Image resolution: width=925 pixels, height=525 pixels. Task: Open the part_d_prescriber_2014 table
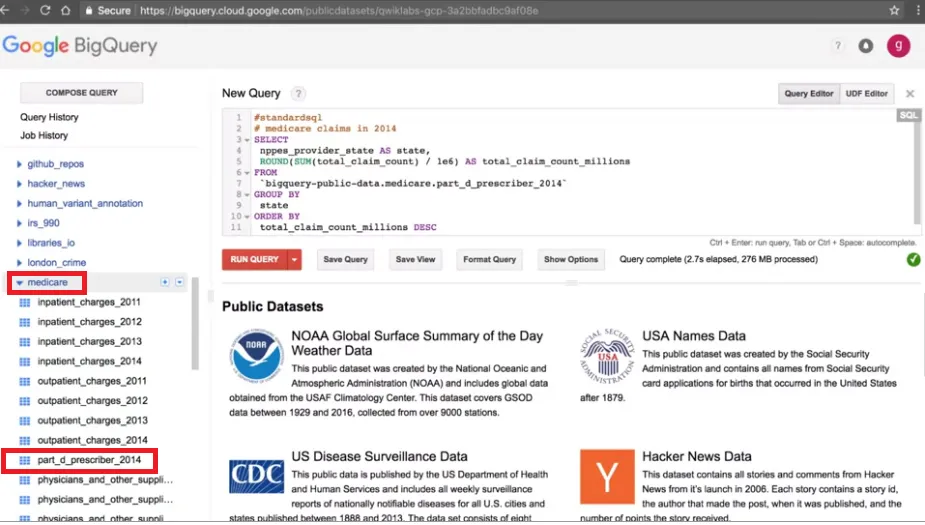coord(89,460)
